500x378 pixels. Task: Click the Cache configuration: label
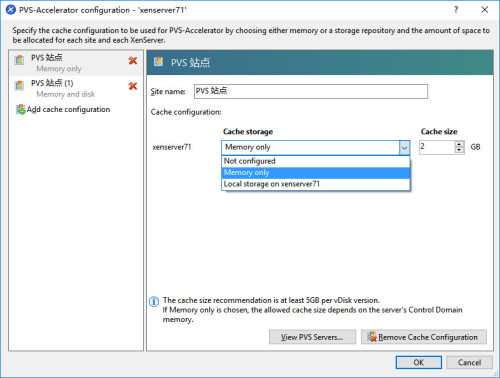click(x=186, y=112)
